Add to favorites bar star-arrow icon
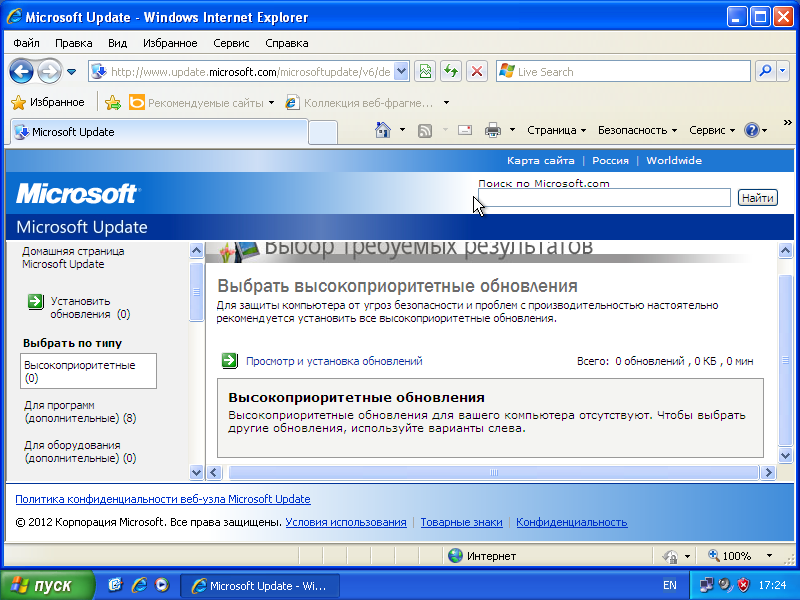 [x=113, y=103]
